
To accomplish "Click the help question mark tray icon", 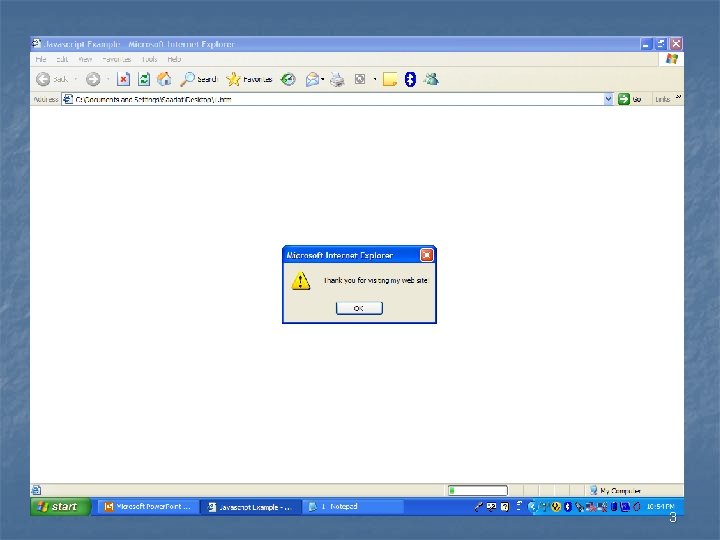I will 505,506.
